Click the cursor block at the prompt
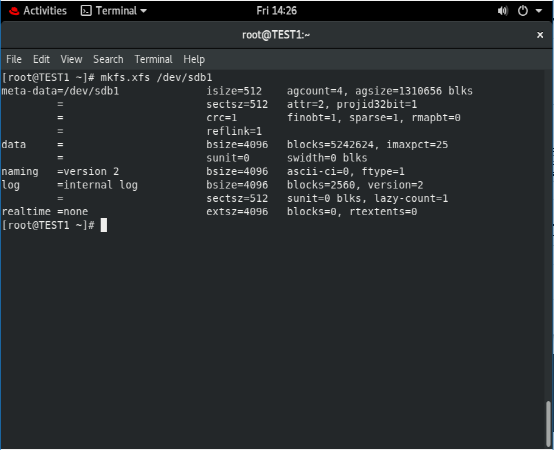Image resolution: width=554 pixels, height=450 pixels. pos(104,225)
